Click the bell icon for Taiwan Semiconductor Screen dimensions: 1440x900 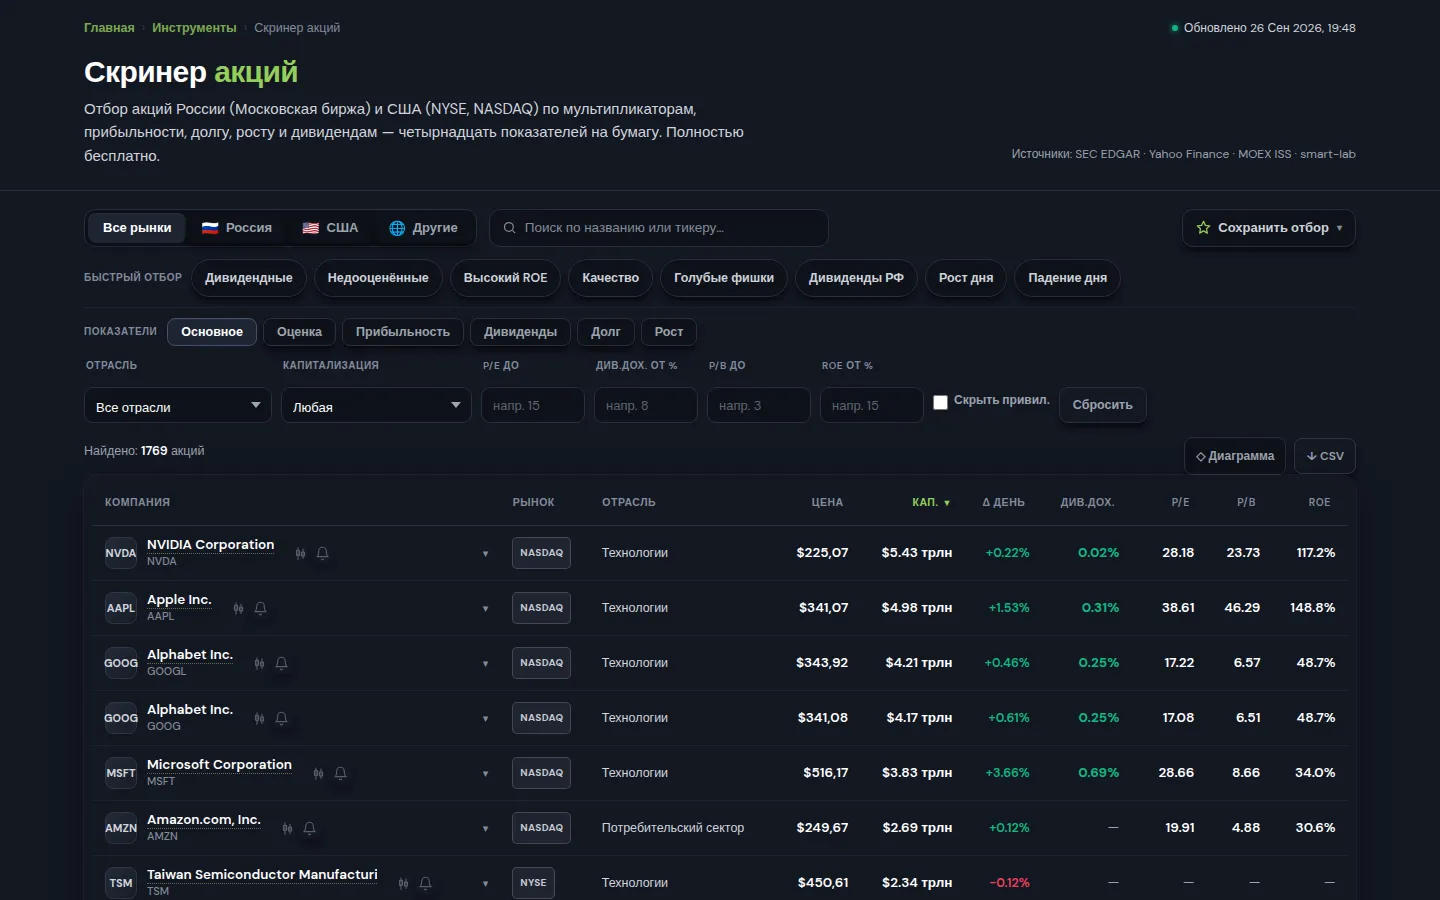coord(425,883)
